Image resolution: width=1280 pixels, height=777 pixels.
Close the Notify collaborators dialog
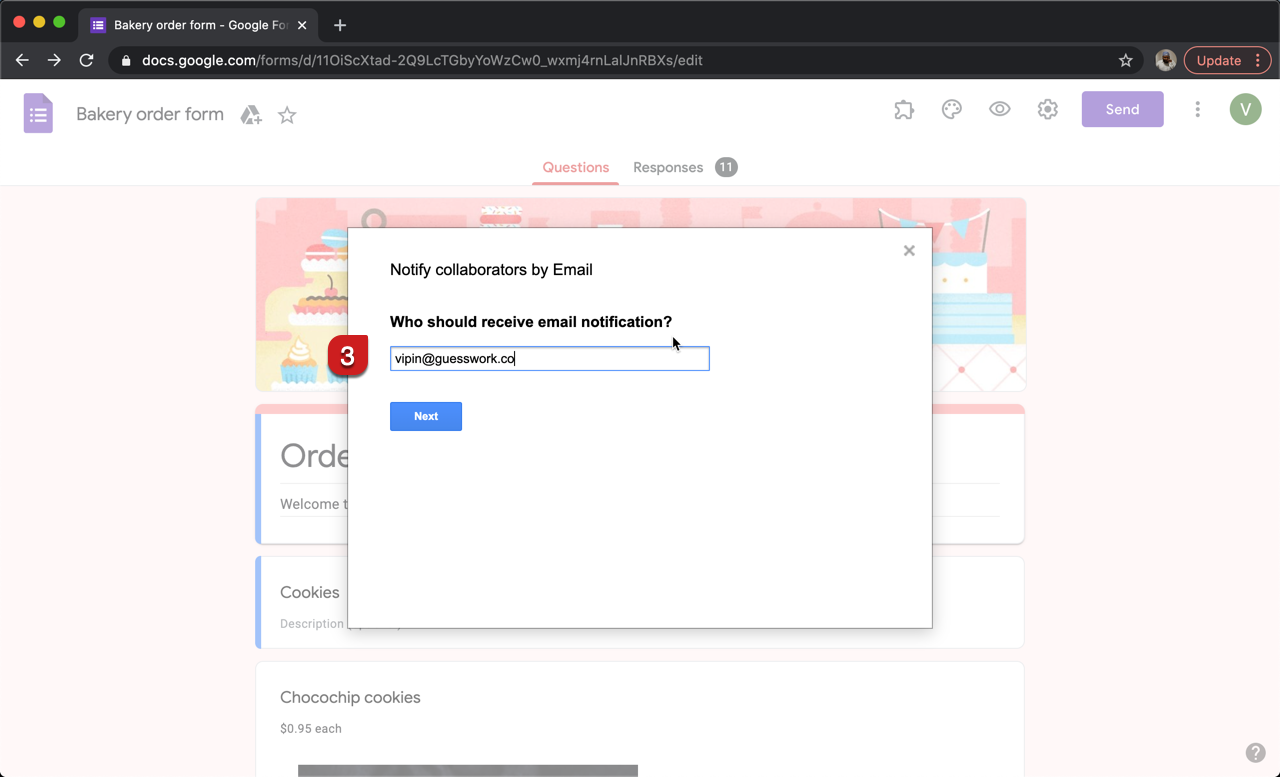pyautogui.click(x=909, y=250)
